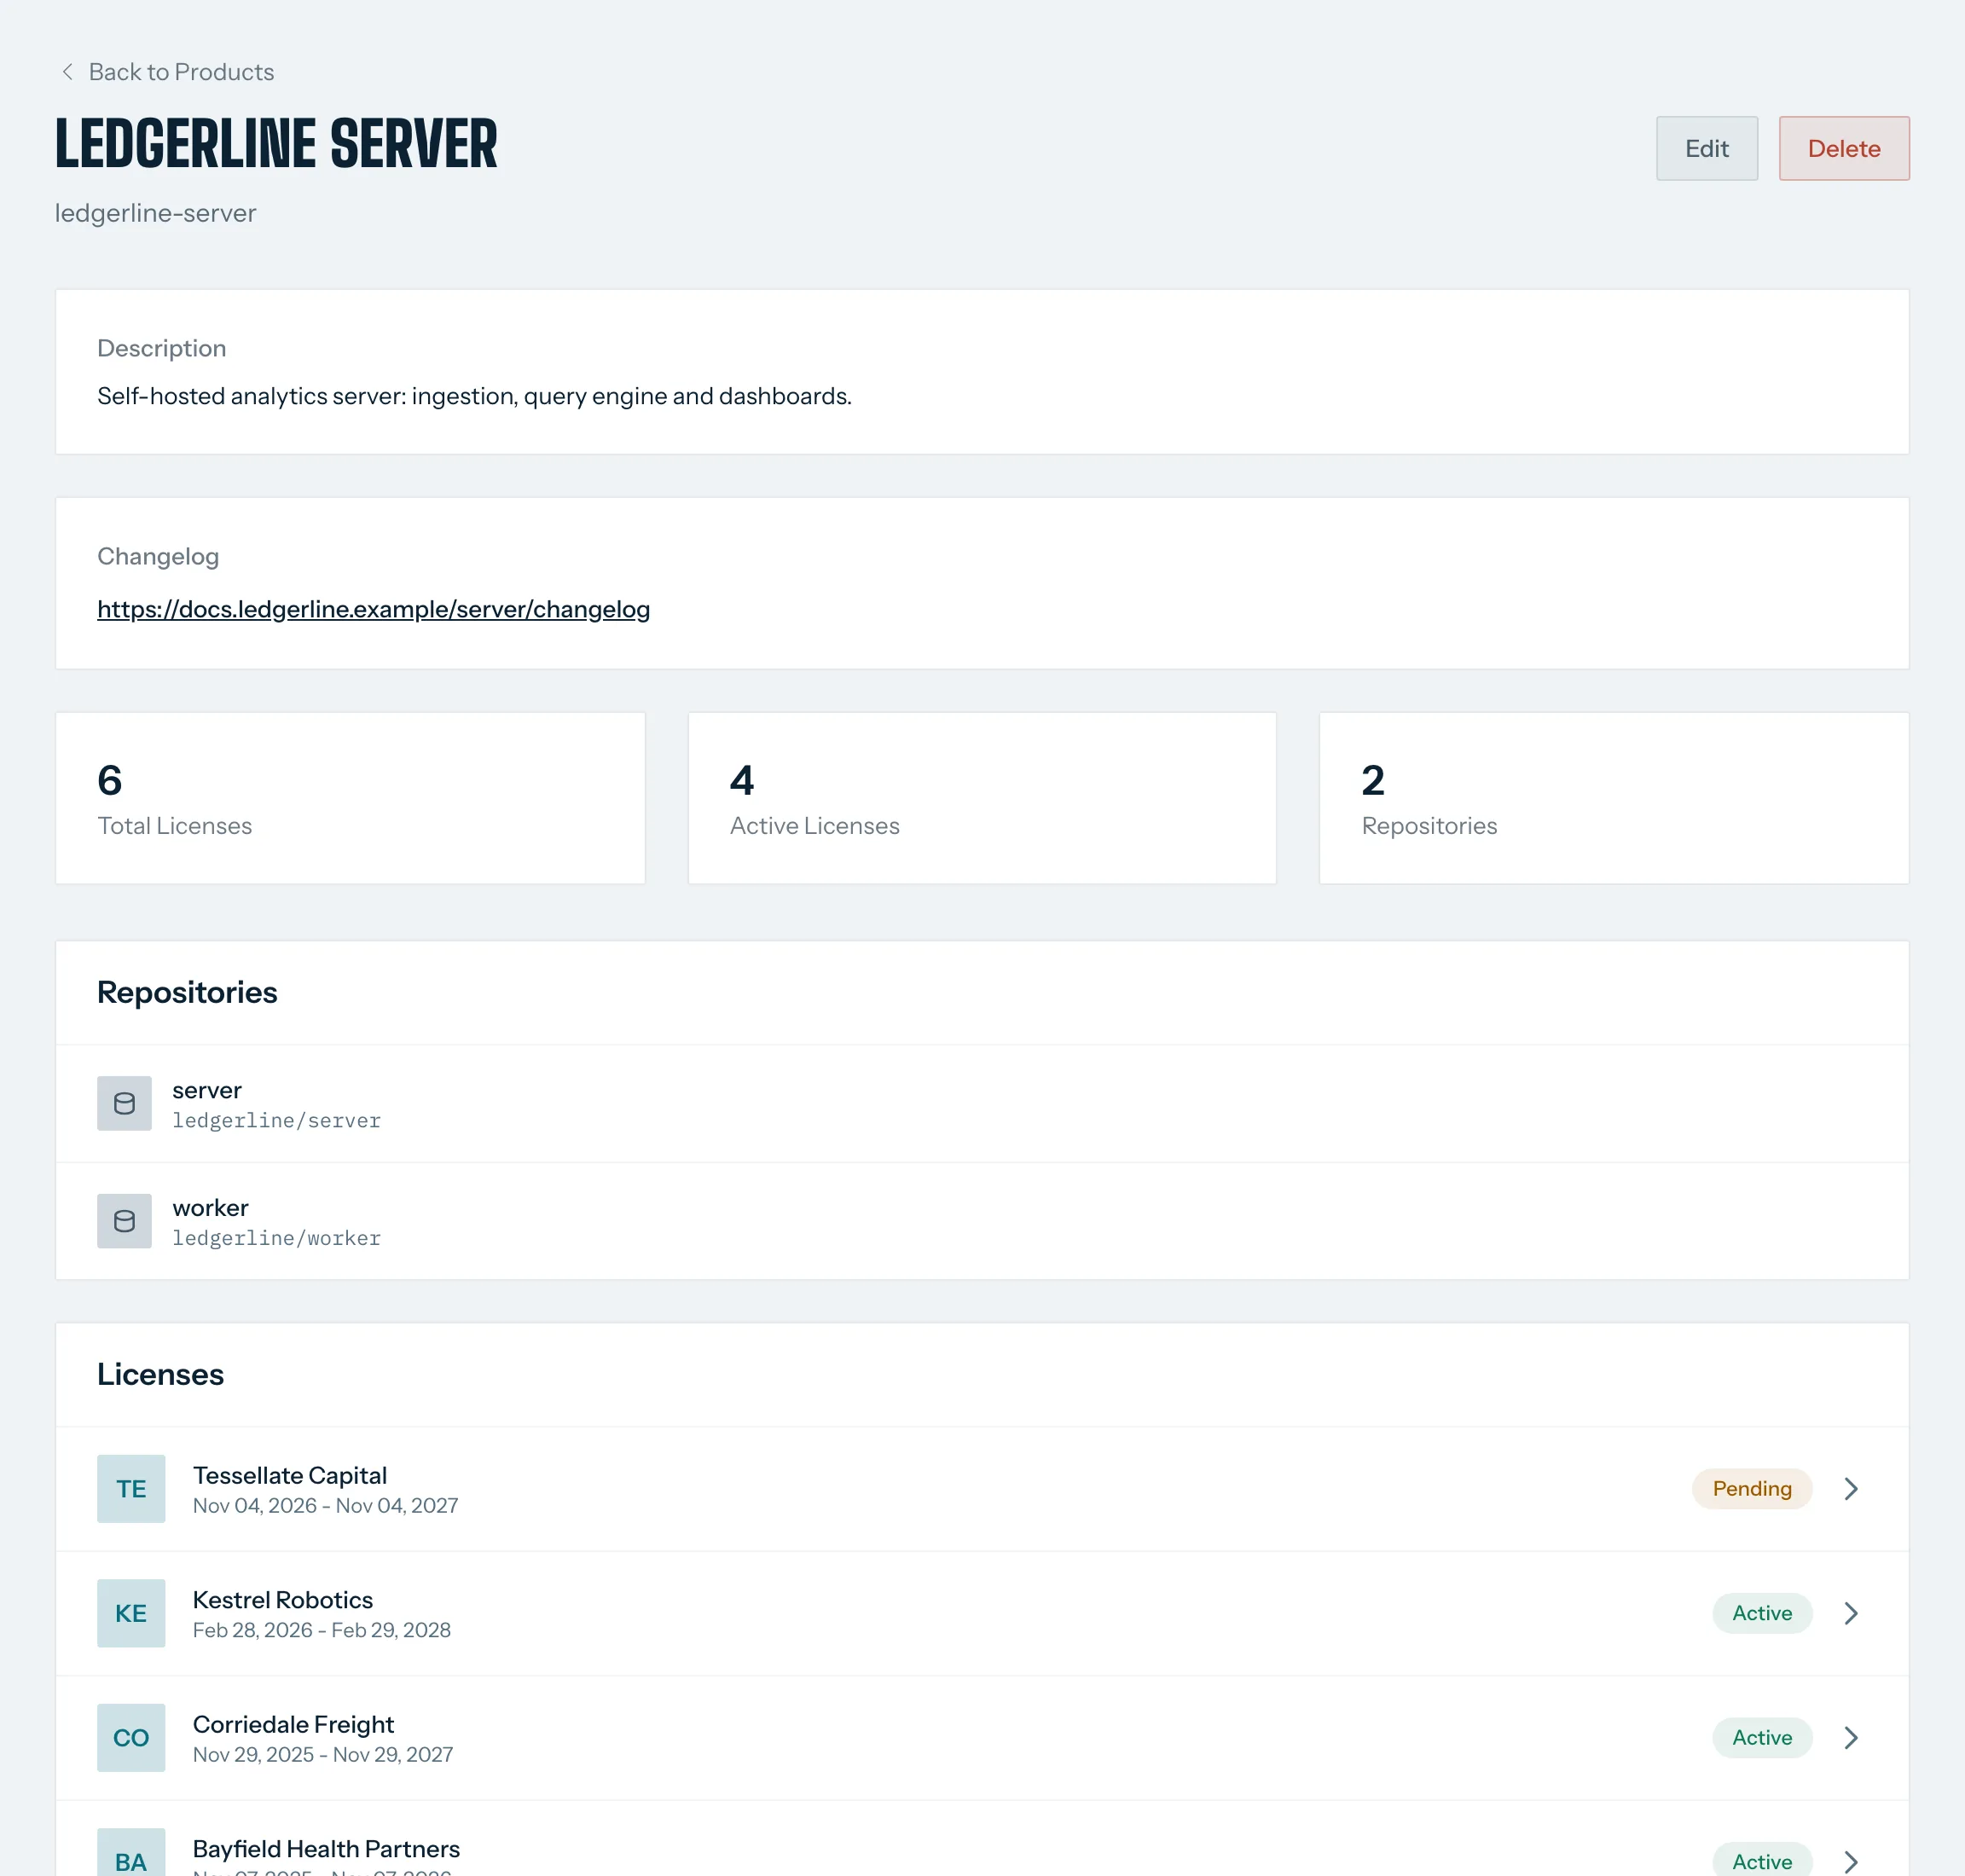Click the ledgerline/worker path text

276,1239
